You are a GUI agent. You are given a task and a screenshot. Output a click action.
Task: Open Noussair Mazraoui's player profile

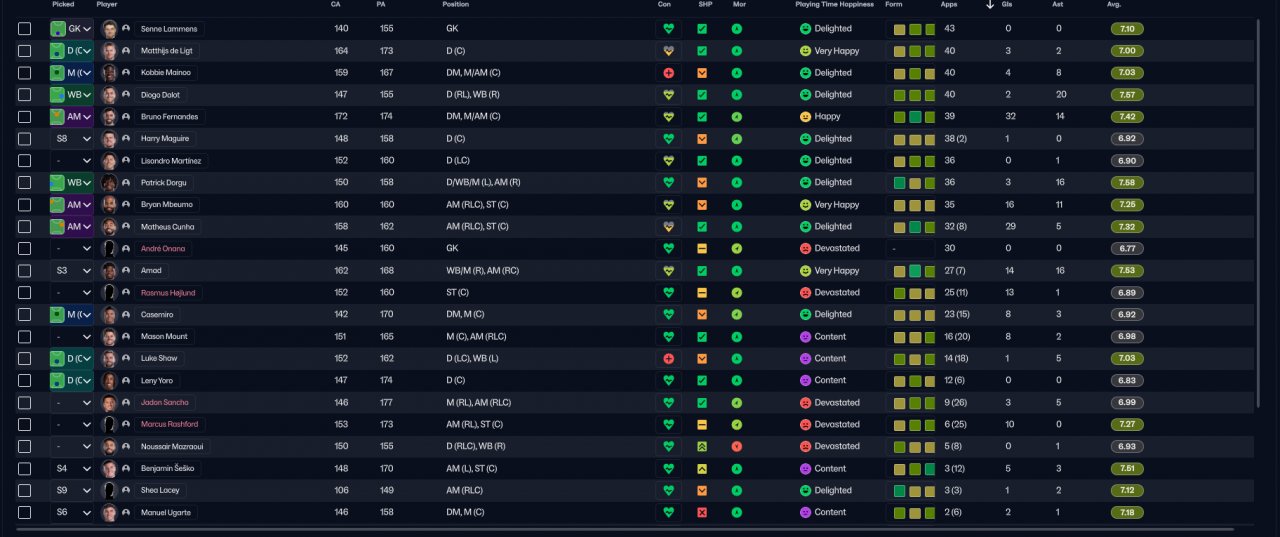coord(172,447)
